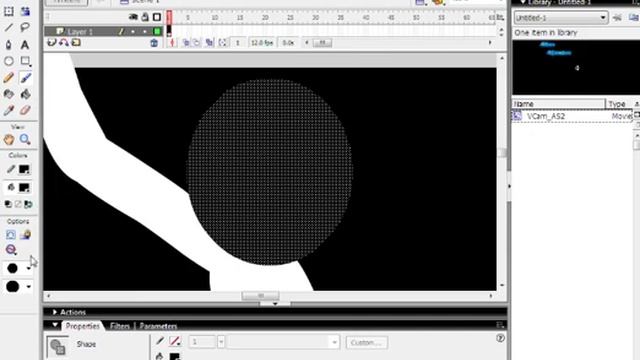Click the playhead at frame 1

pyautogui.click(x=169, y=17)
